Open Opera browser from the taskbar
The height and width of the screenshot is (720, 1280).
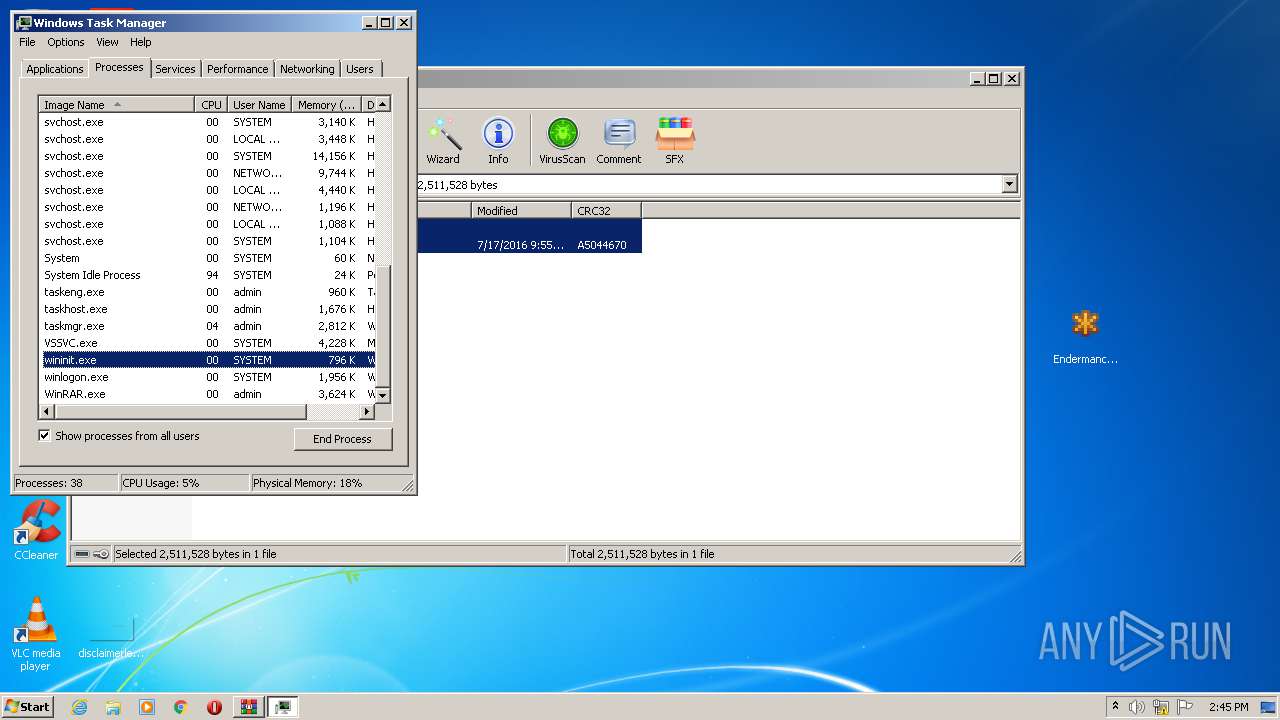pos(214,707)
